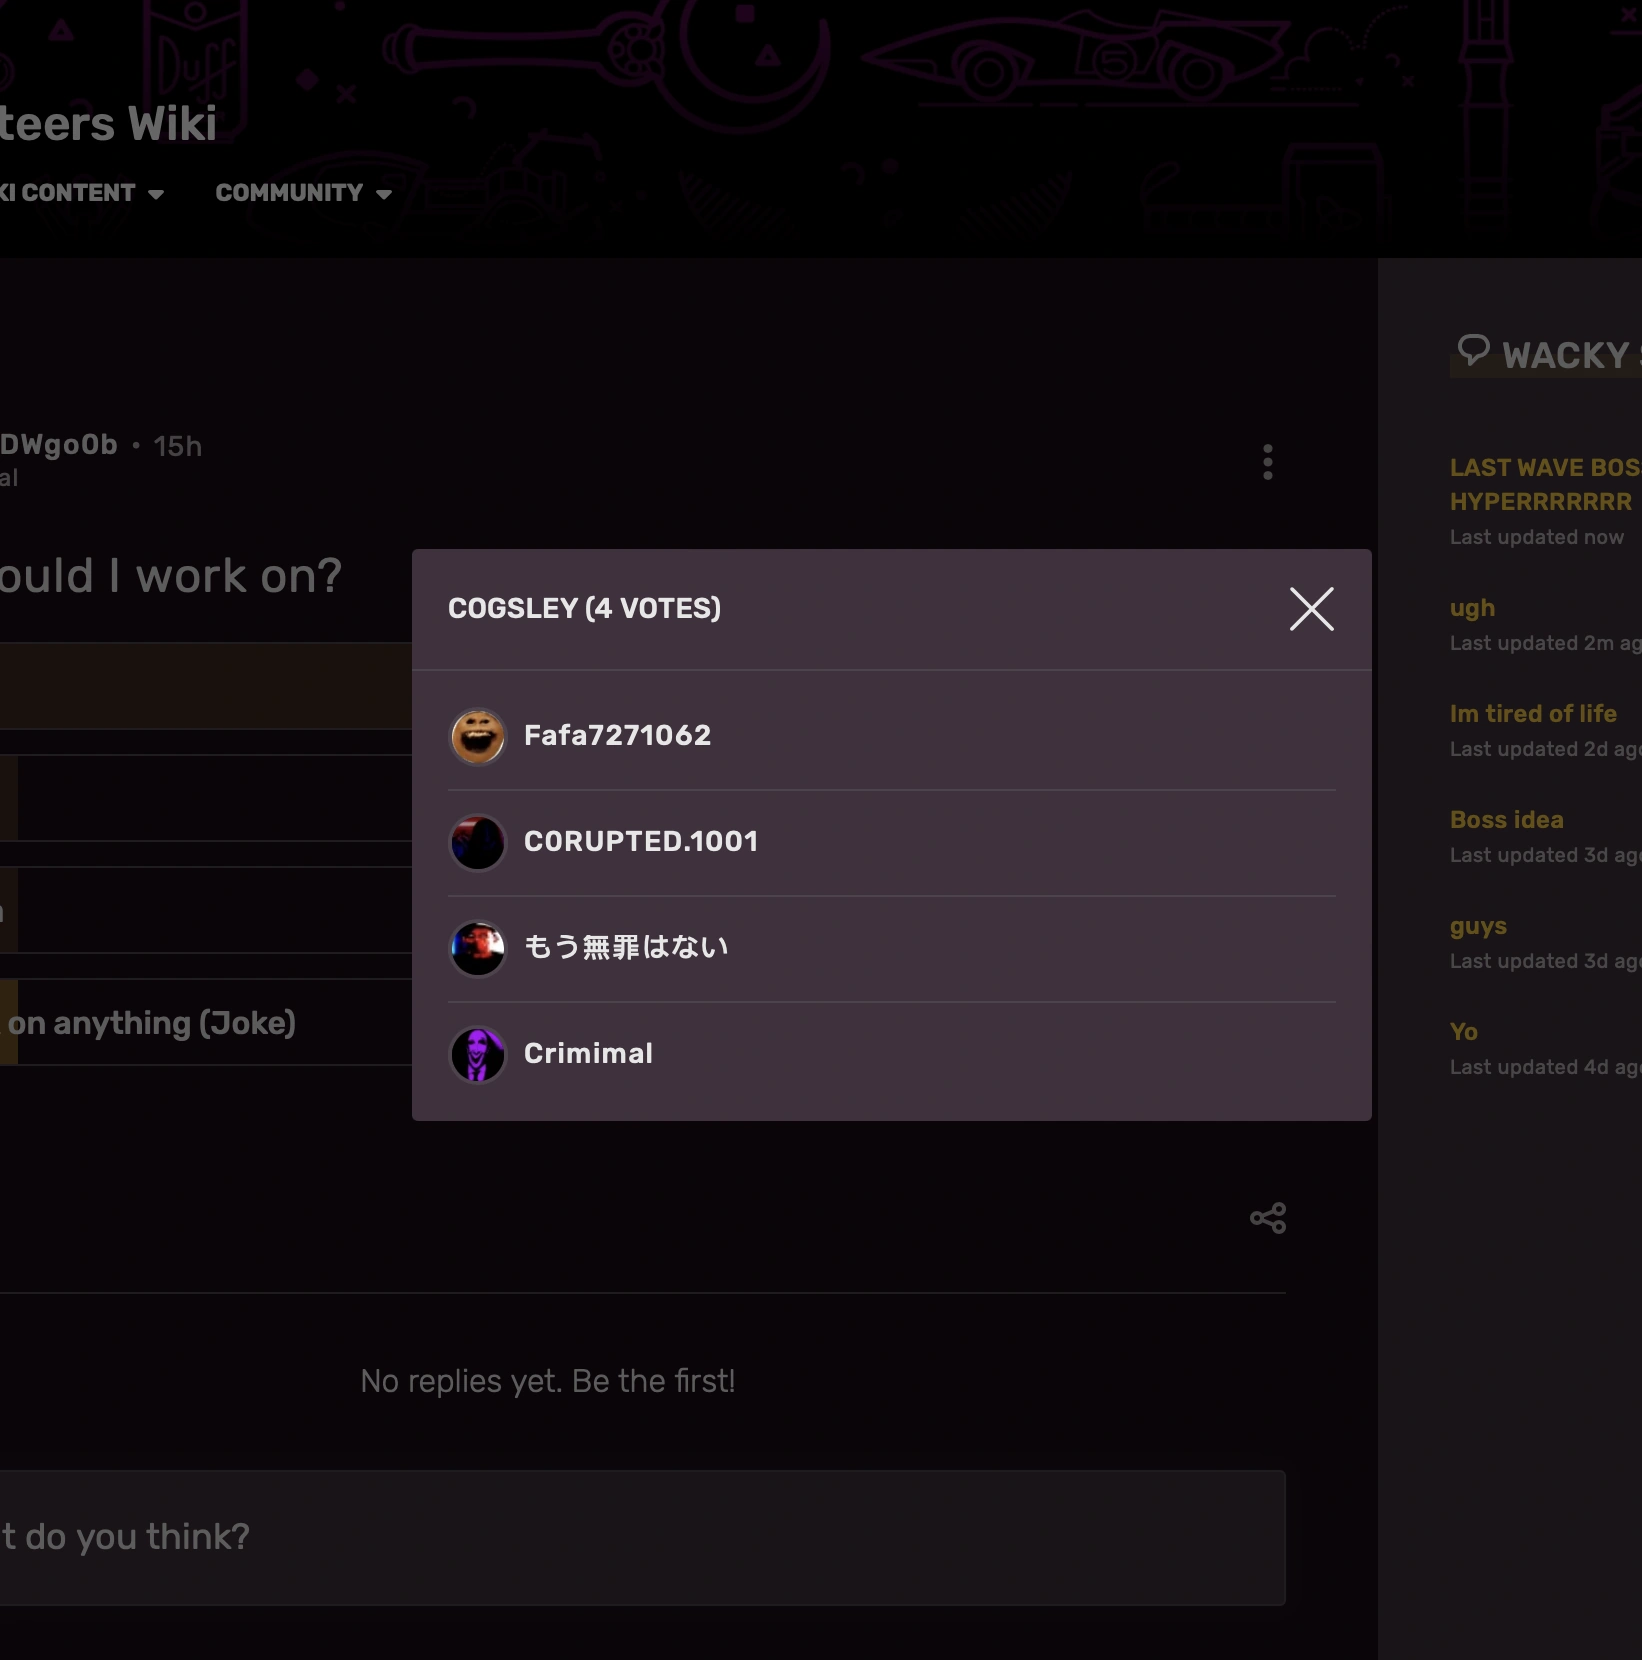Open the "Boss idea" sidebar post
Image resolution: width=1642 pixels, height=1660 pixels.
point(1506,820)
